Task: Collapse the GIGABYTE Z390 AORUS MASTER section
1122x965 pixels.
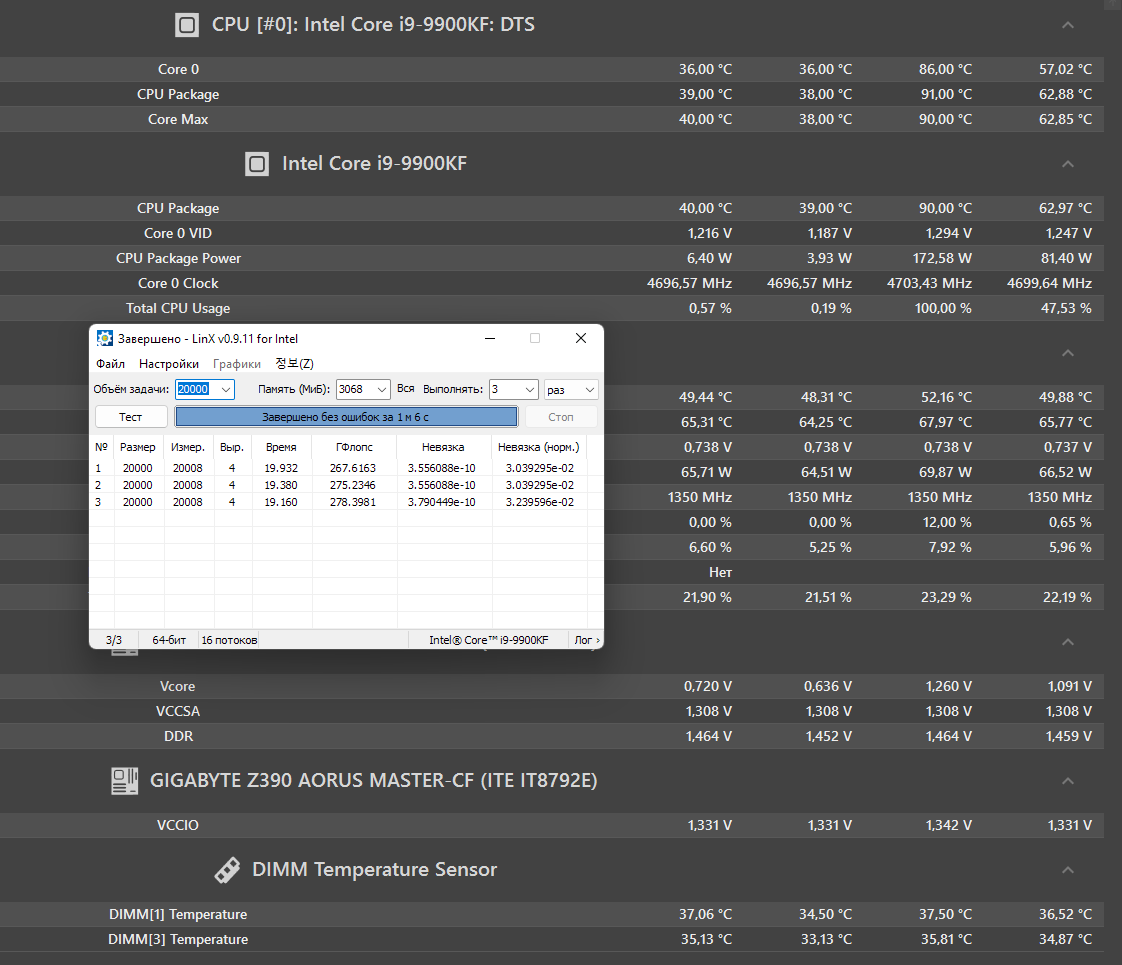Action: [1068, 780]
